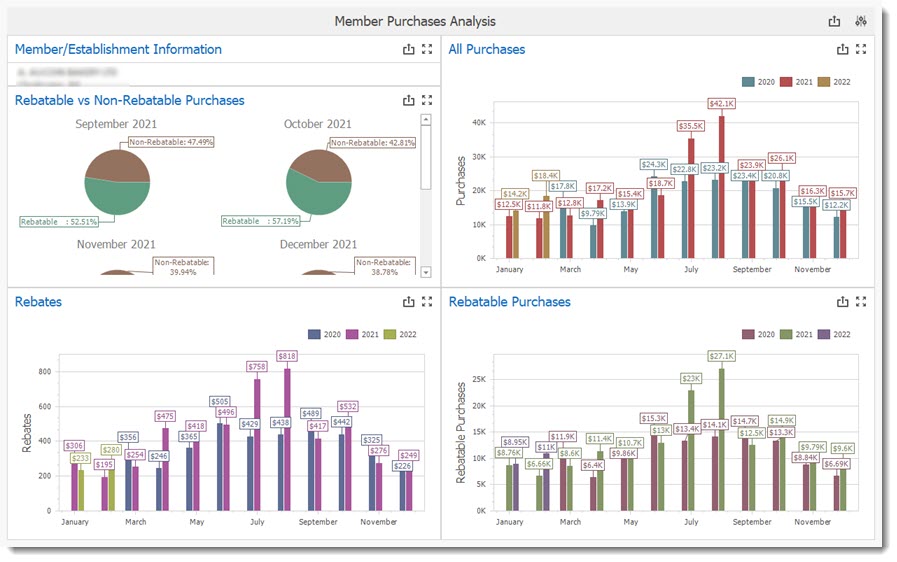Maximize the Rebates panel
897x562 pixels.
coord(427,302)
